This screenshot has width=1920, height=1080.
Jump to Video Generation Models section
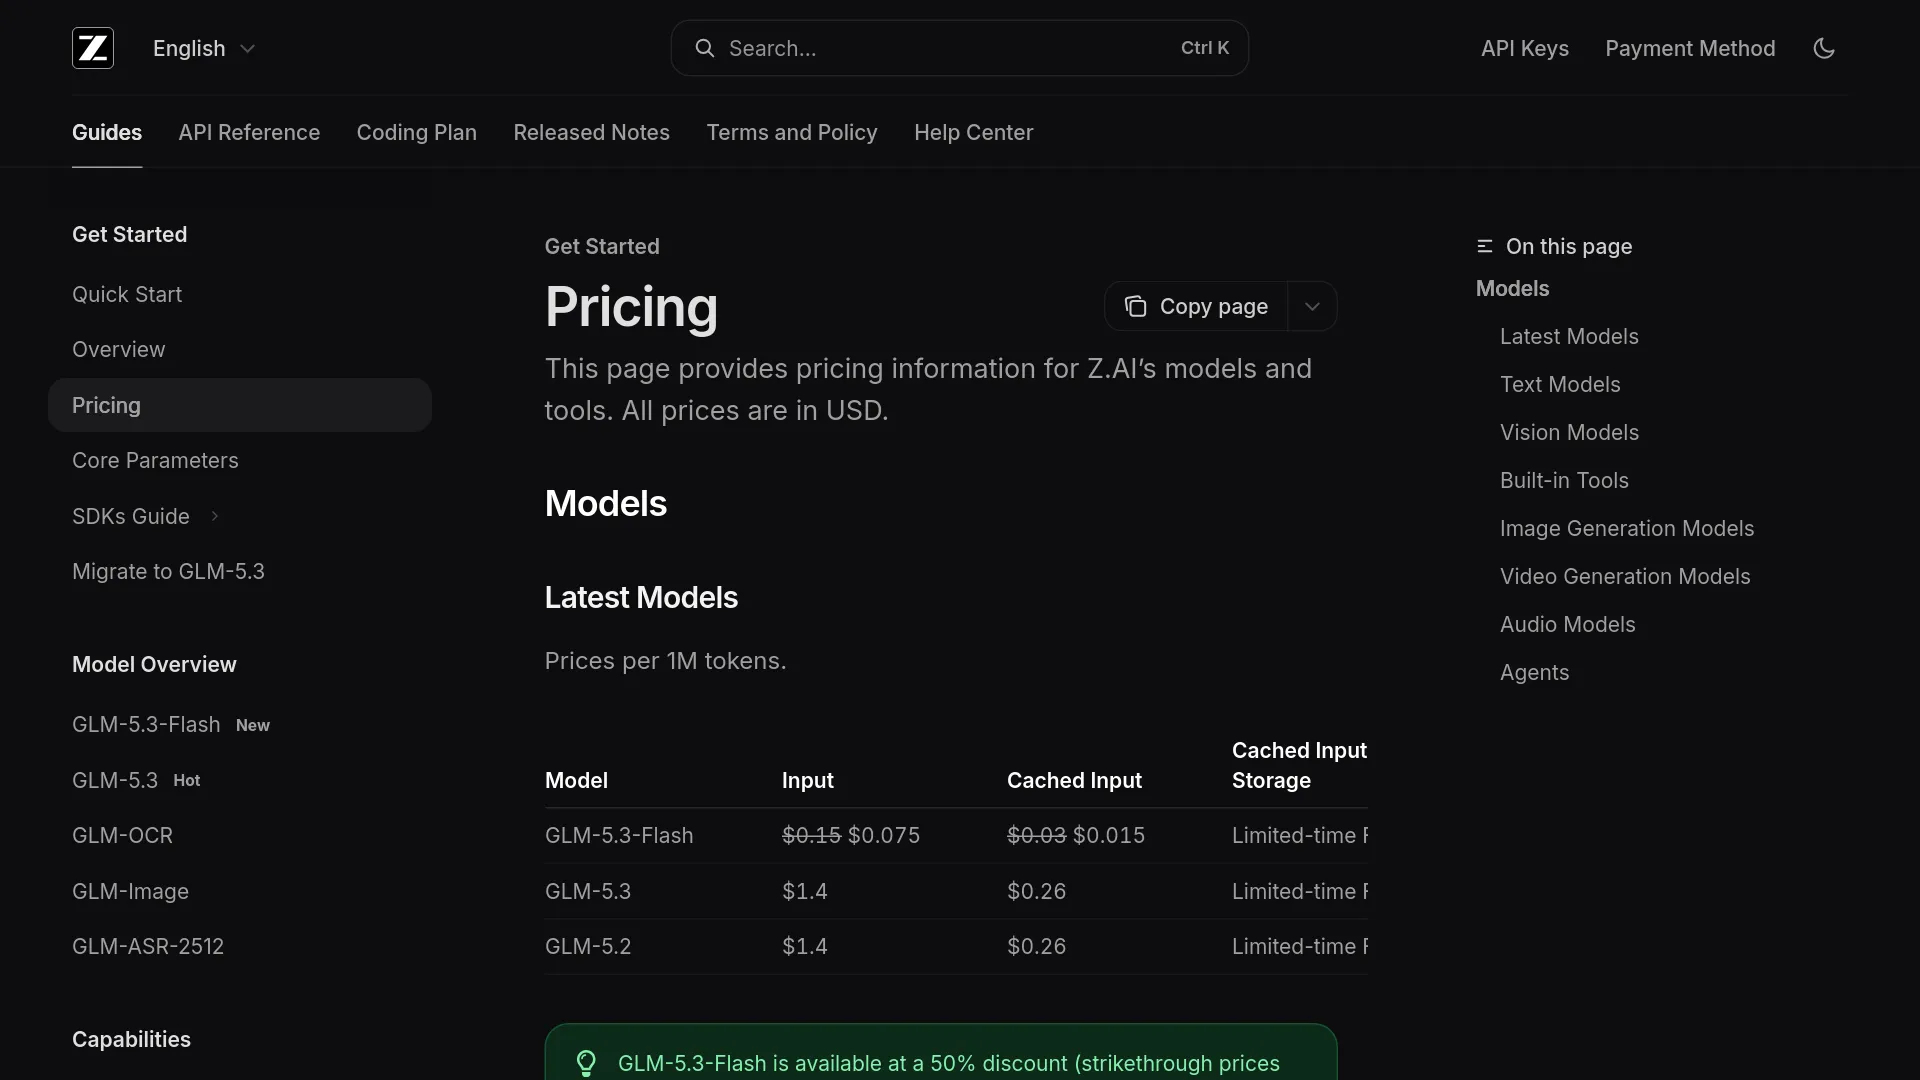(1625, 576)
